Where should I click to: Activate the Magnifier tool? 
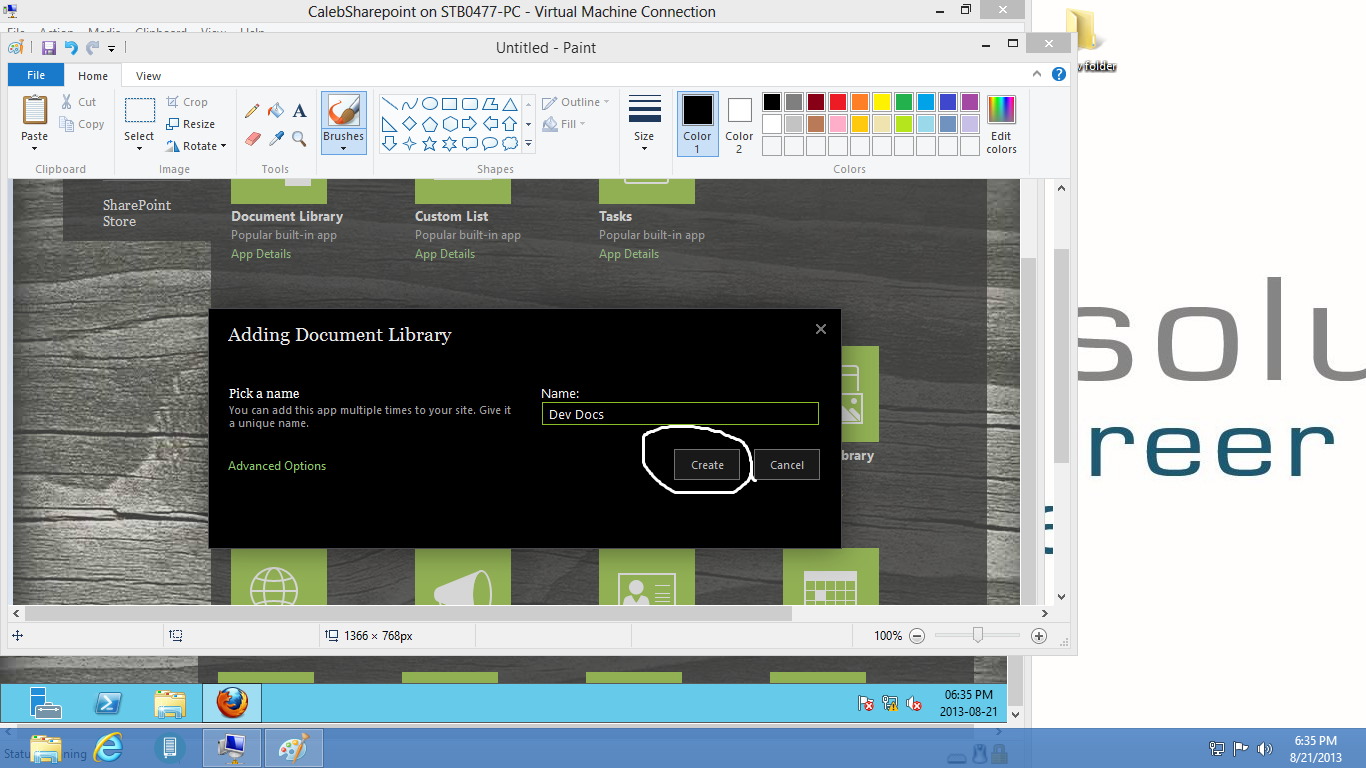click(x=299, y=138)
